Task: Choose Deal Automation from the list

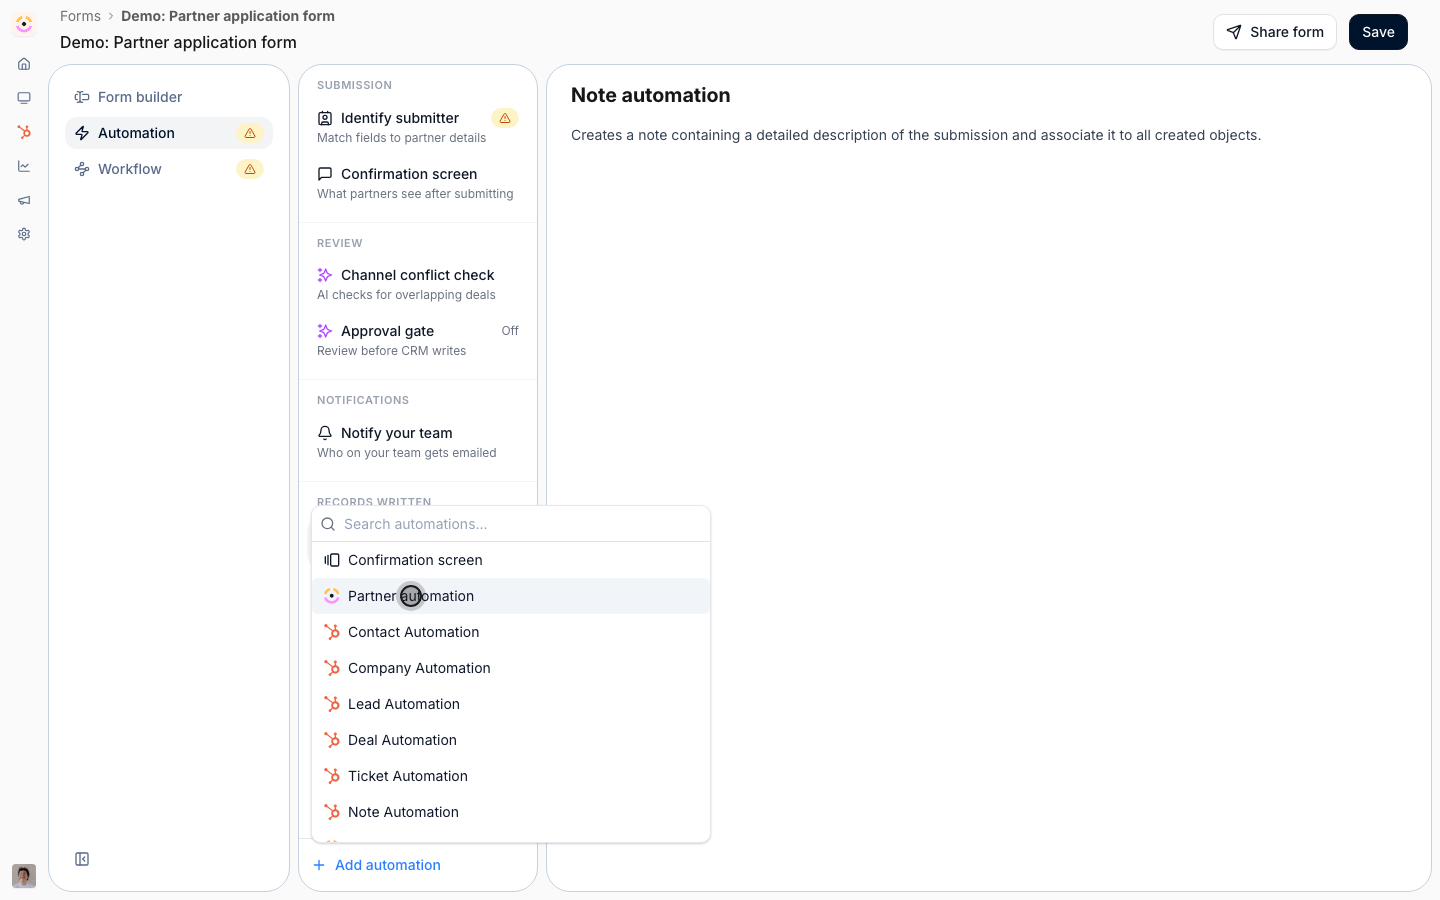Action: click(x=511, y=740)
